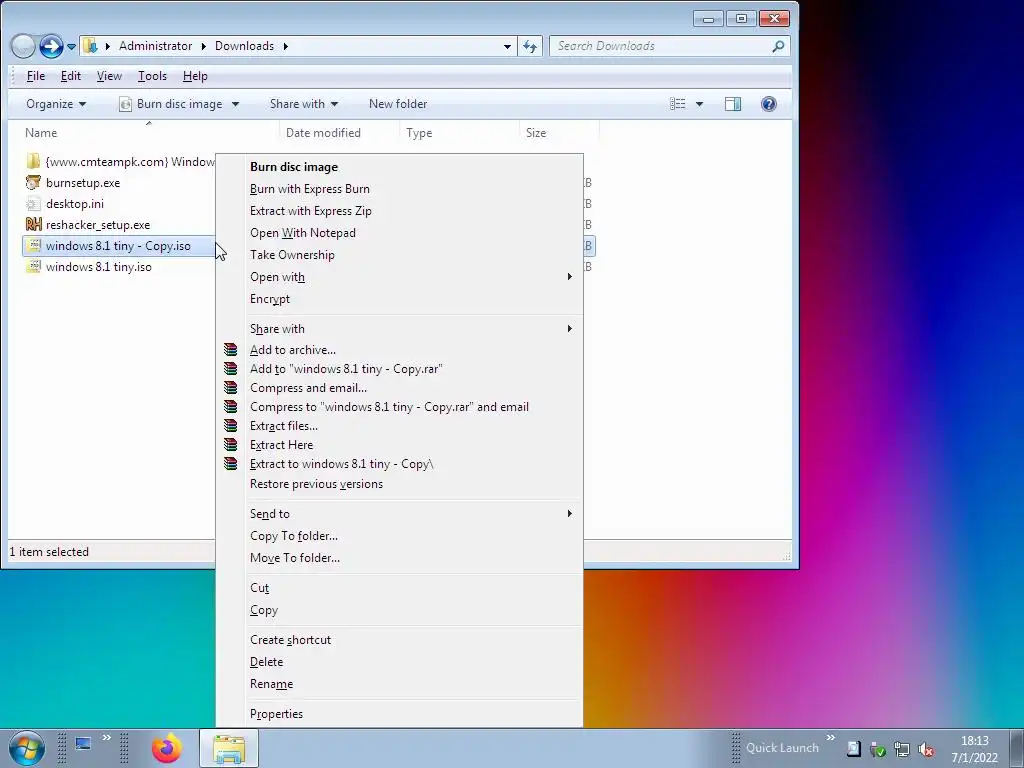Click the refresh button beside address bar
Screen dimensions: 1024x768
(x=530, y=46)
